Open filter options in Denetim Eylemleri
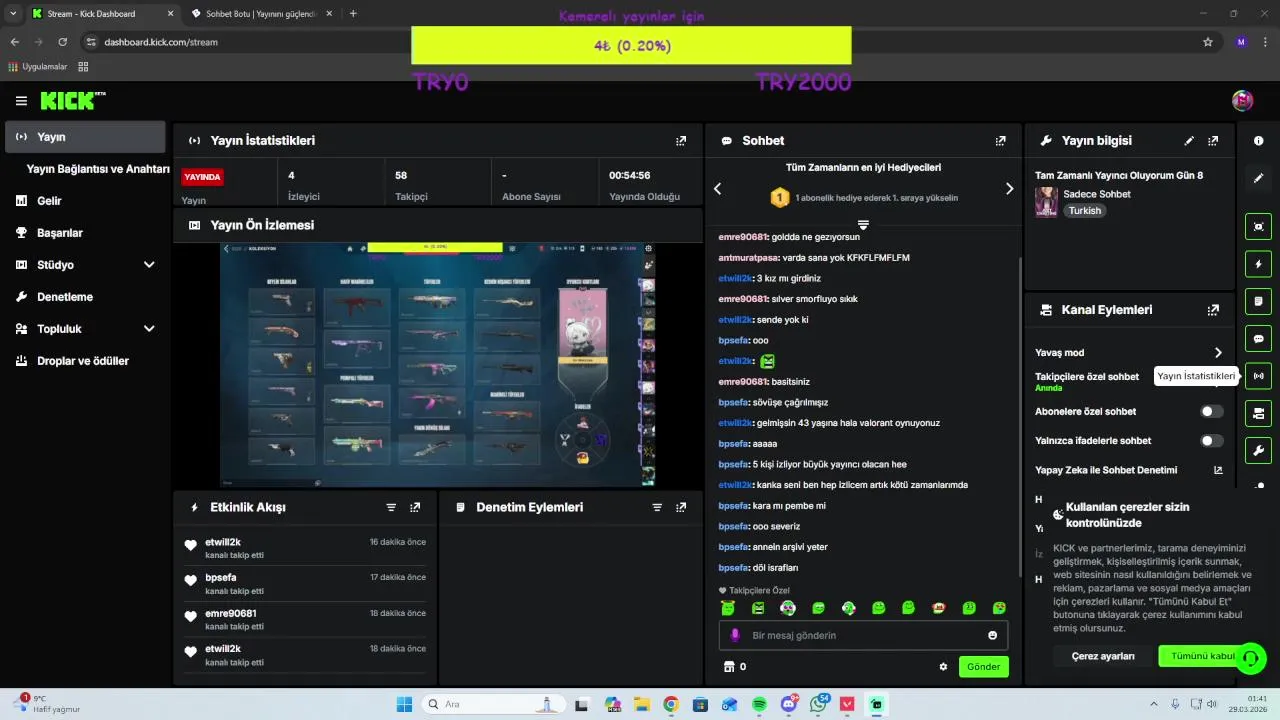This screenshot has height=720, width=1280. [x=657, y=507]
